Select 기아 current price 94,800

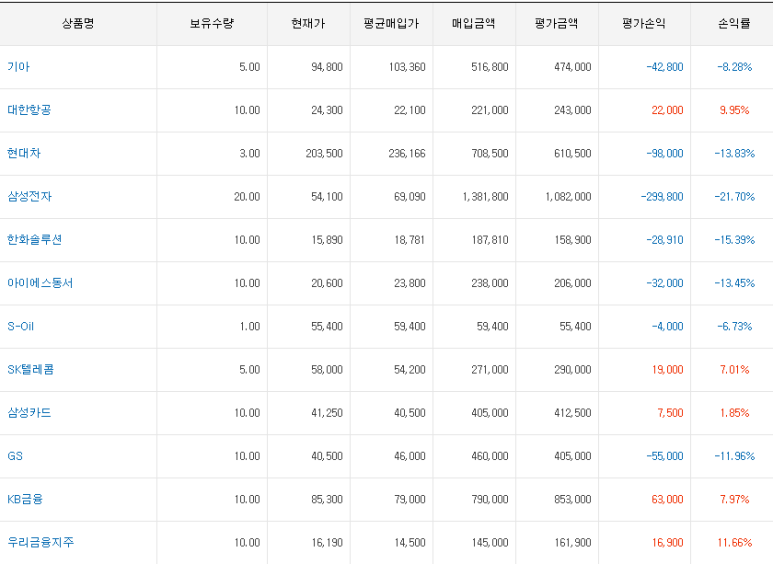click(x=327, y=67)
